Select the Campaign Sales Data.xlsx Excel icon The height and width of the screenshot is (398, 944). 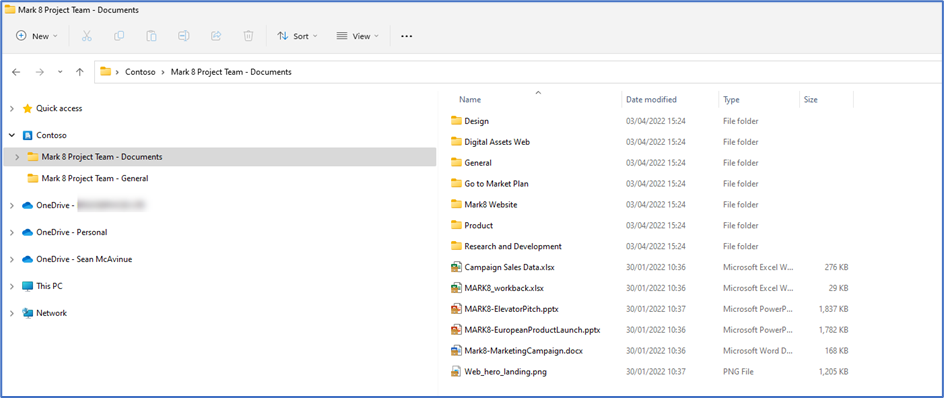456,267
